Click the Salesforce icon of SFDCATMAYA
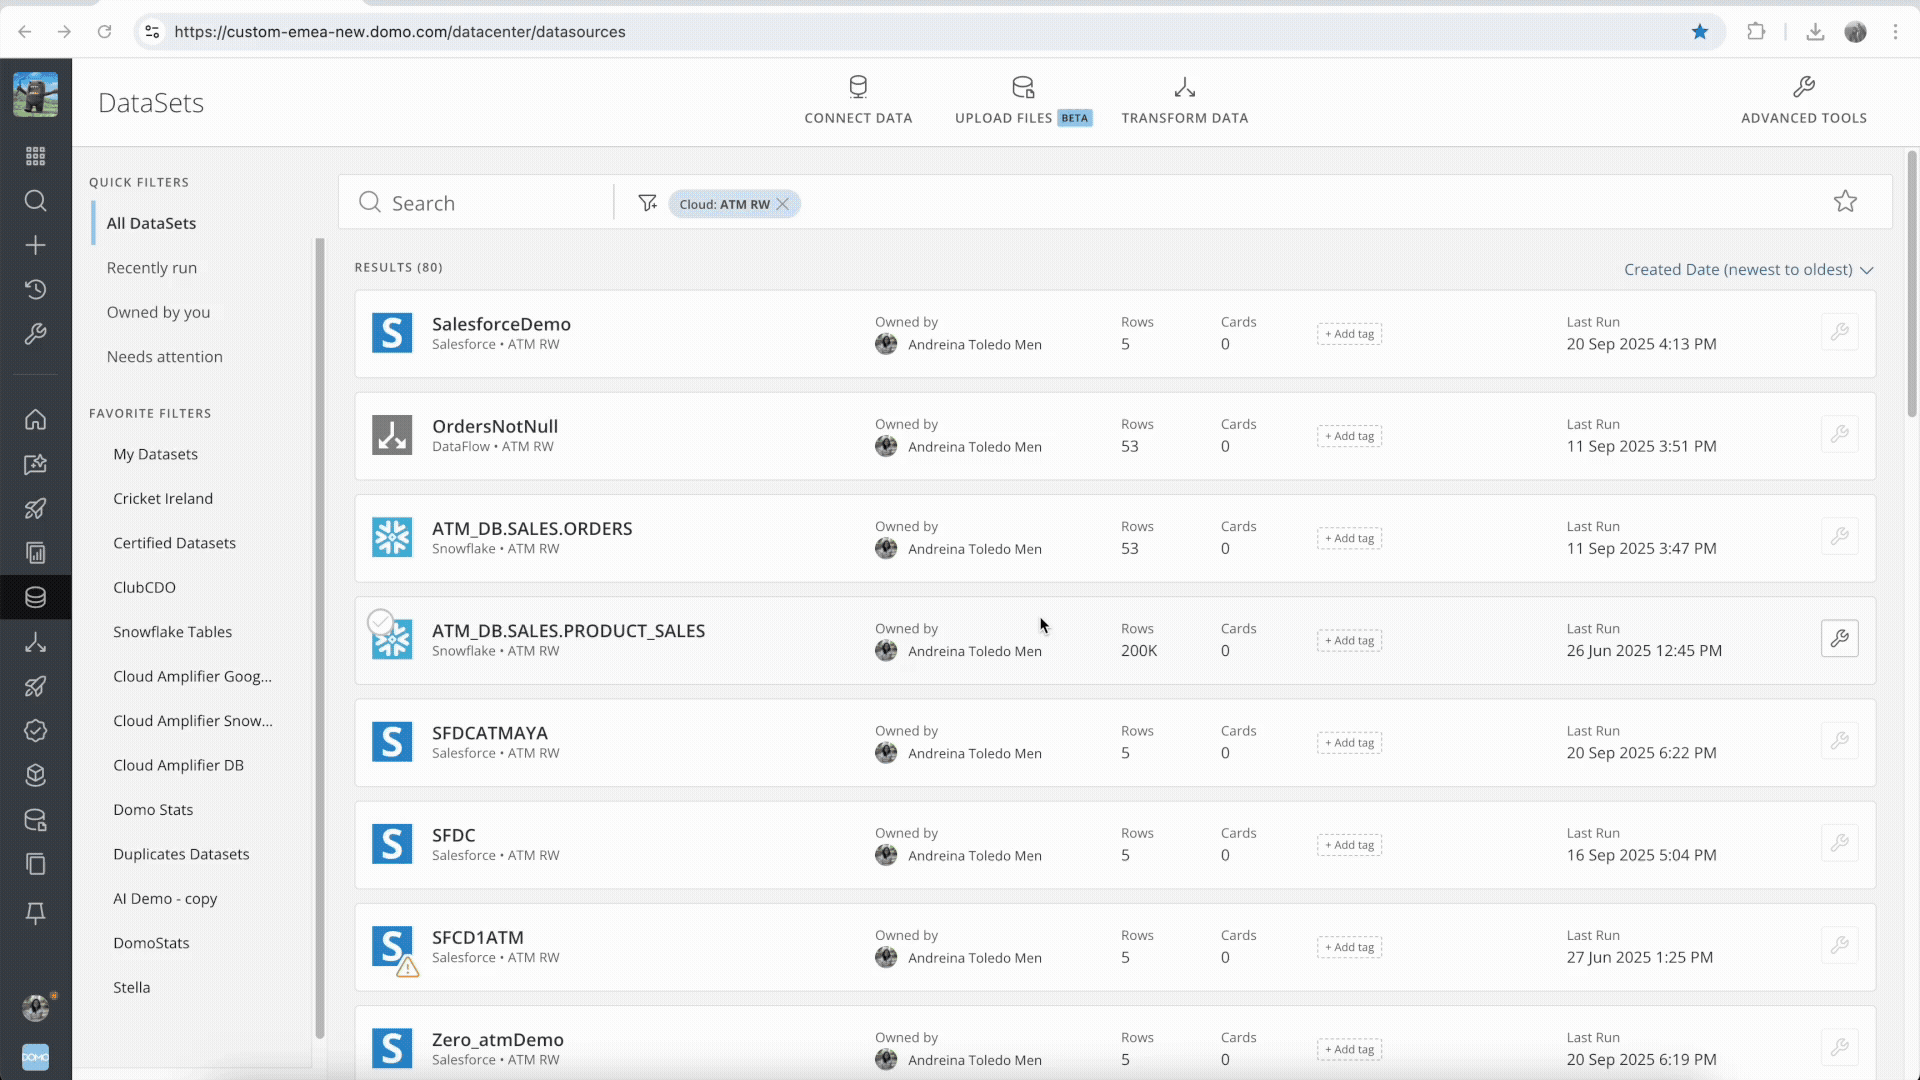Viewport: 1920px width, 1080px height. pos(392,742)
